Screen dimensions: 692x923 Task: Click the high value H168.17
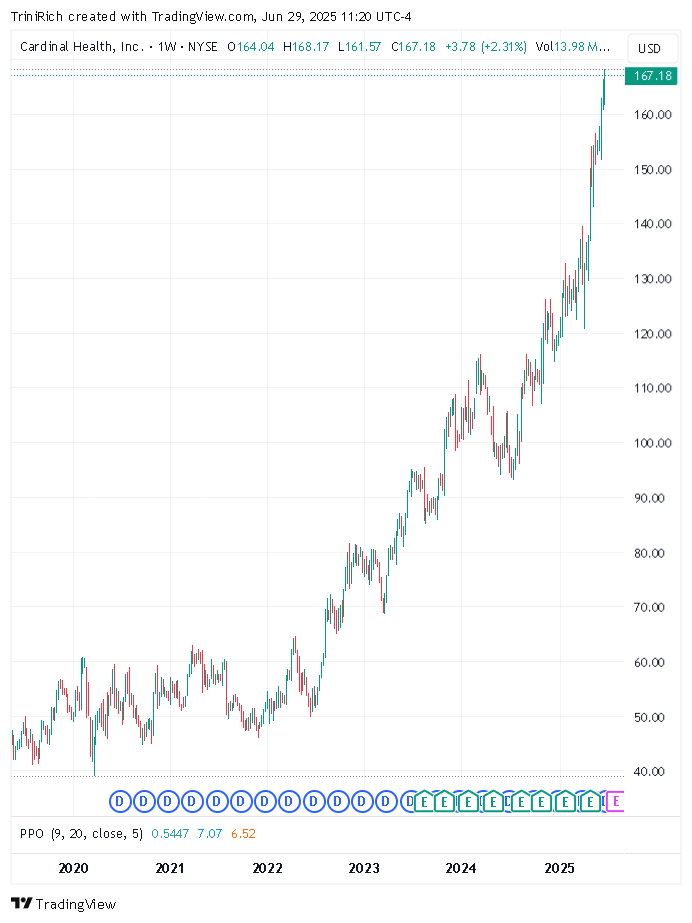coord(306,47)
